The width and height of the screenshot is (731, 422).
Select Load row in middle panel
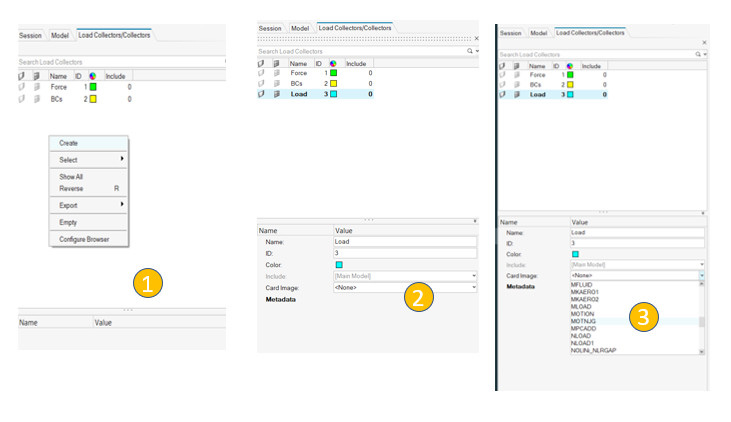[x=315, y=94]
